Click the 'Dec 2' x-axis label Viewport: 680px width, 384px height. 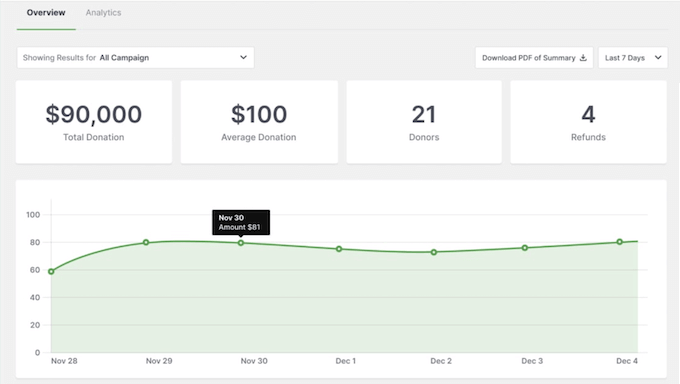[441, 361]
